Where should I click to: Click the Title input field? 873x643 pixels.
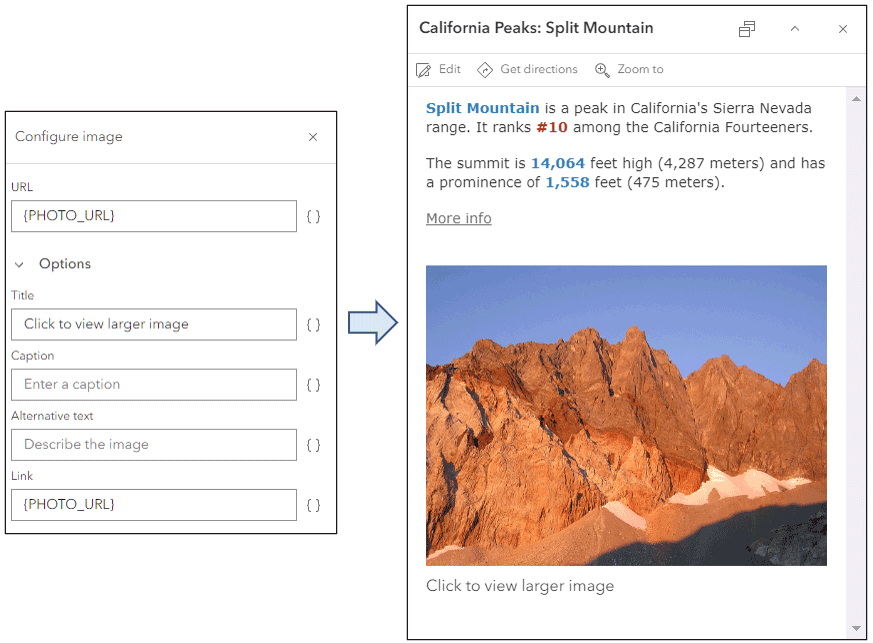tap(154, 324)
